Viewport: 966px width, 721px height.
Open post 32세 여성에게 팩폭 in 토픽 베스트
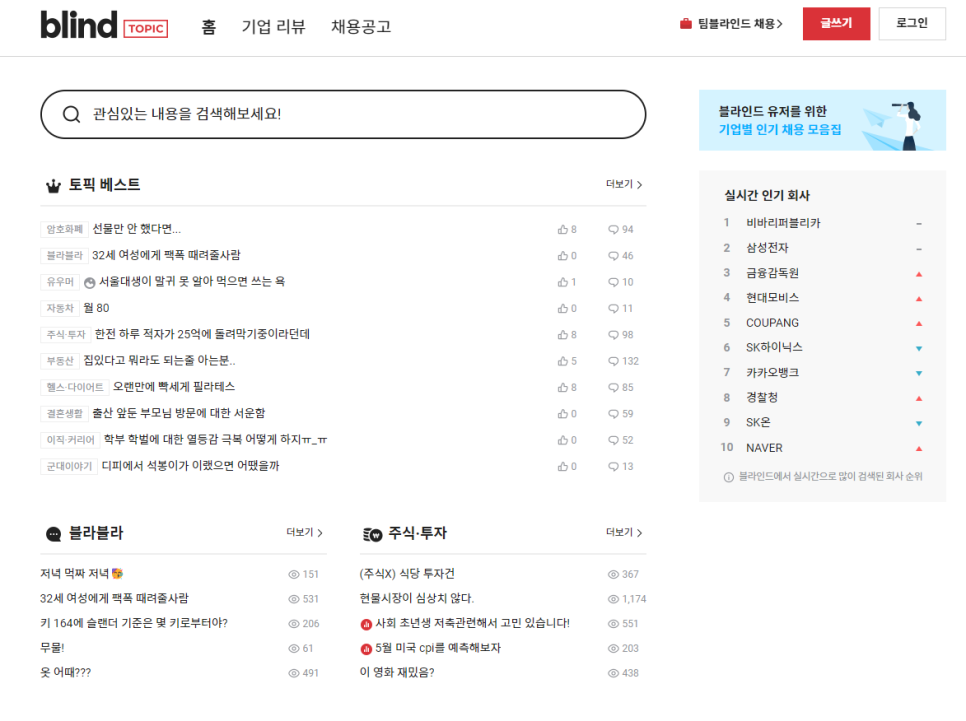point(166,255)
